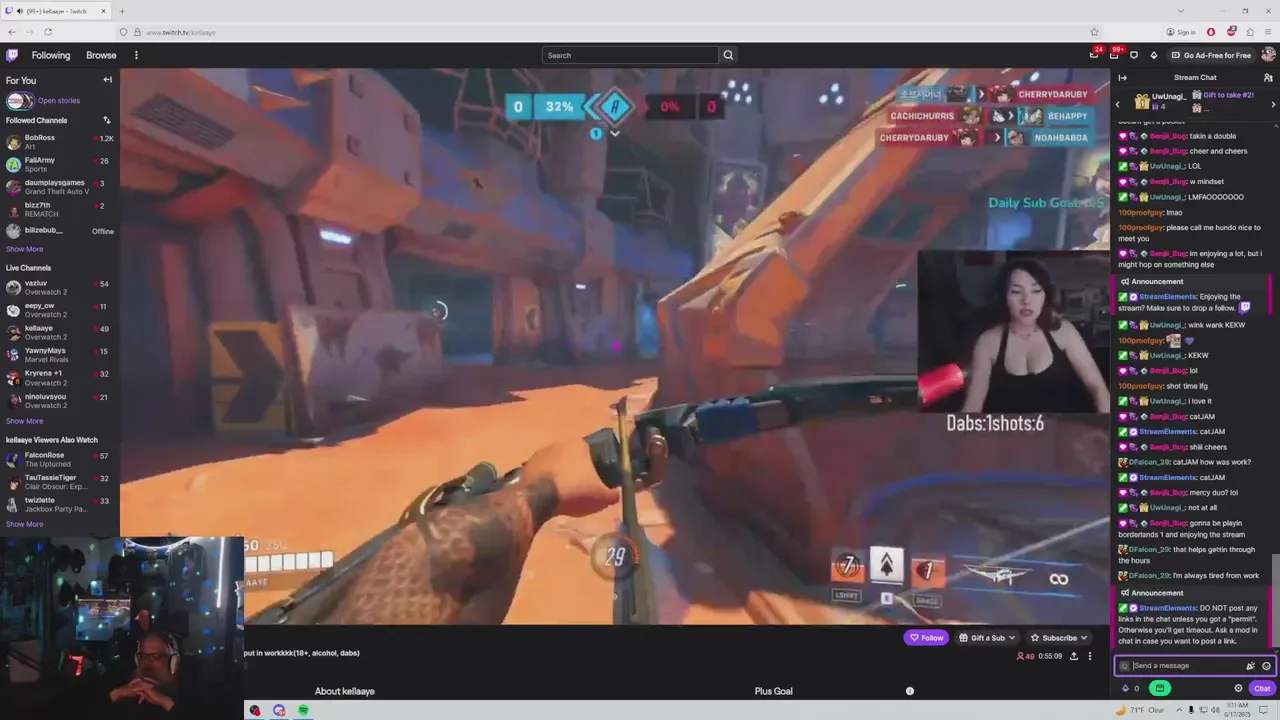Open the Browse tab

pos(101,55)
